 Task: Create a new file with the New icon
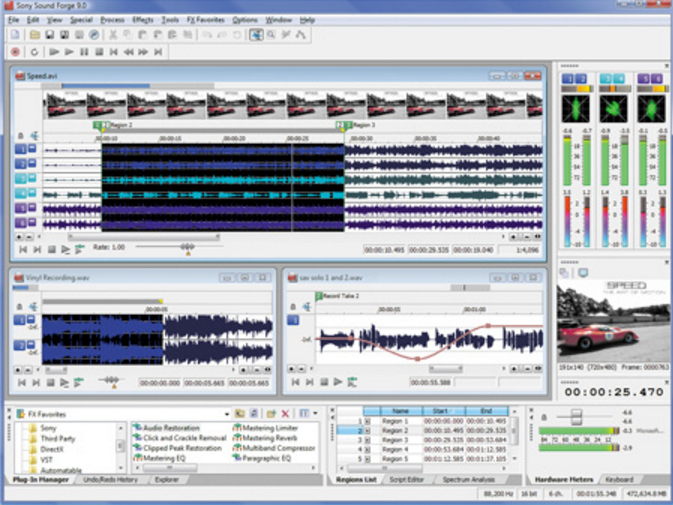[15, 35]
